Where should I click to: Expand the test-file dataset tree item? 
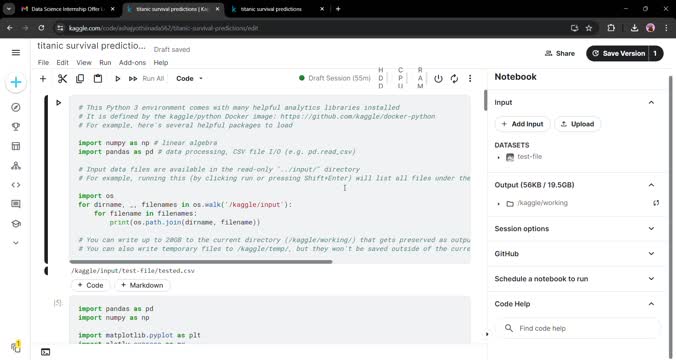click(499, 157)
